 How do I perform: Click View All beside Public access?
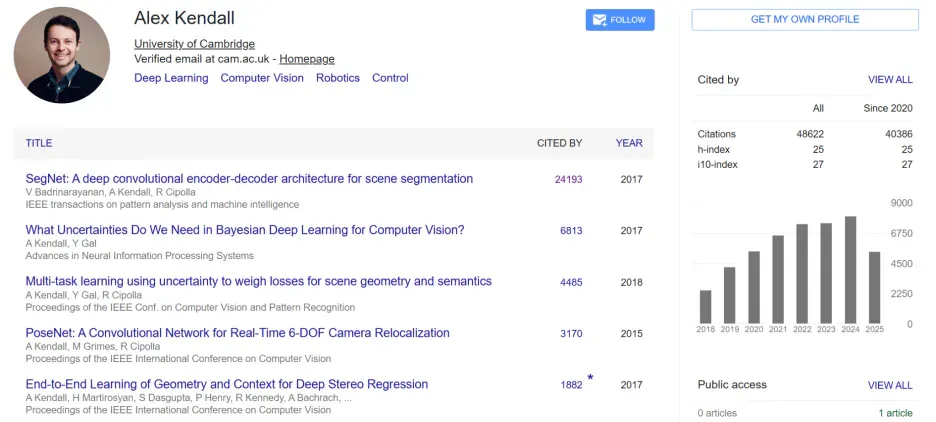click(x=890, y=385)
